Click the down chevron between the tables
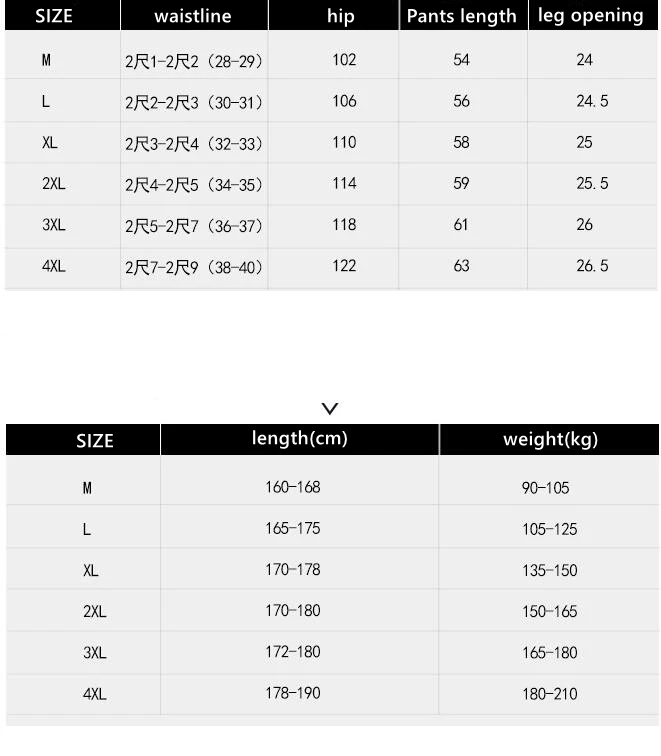The image size is (661, 756). pyautogui.click(x=330, y=408)
